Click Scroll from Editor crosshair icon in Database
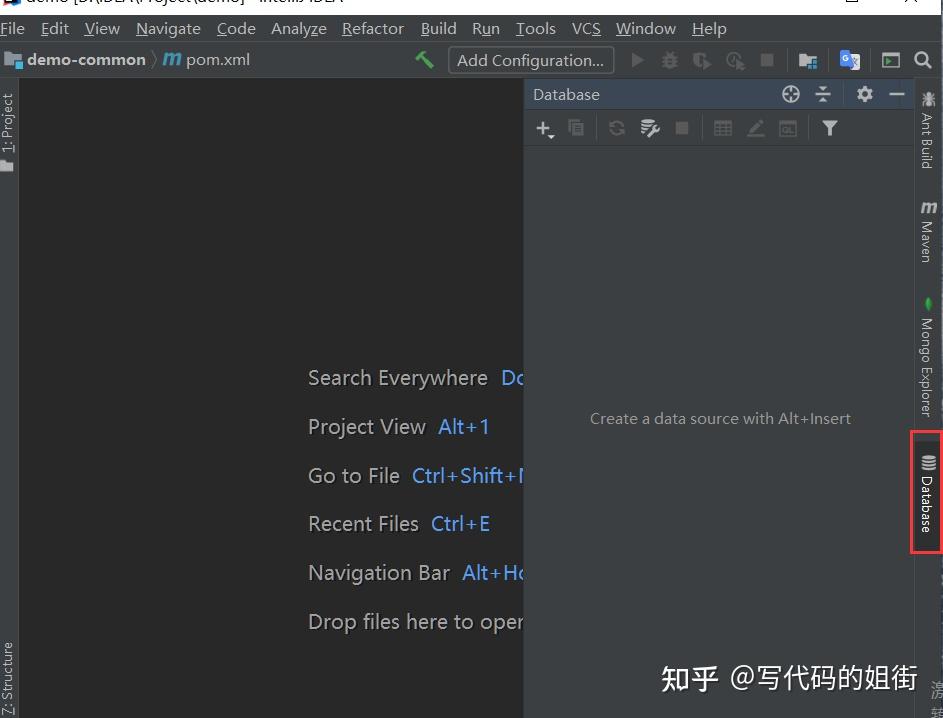Image resolution: width=943 pixels, height=718 pixels. pyautogui.click(x=791, y=94)
